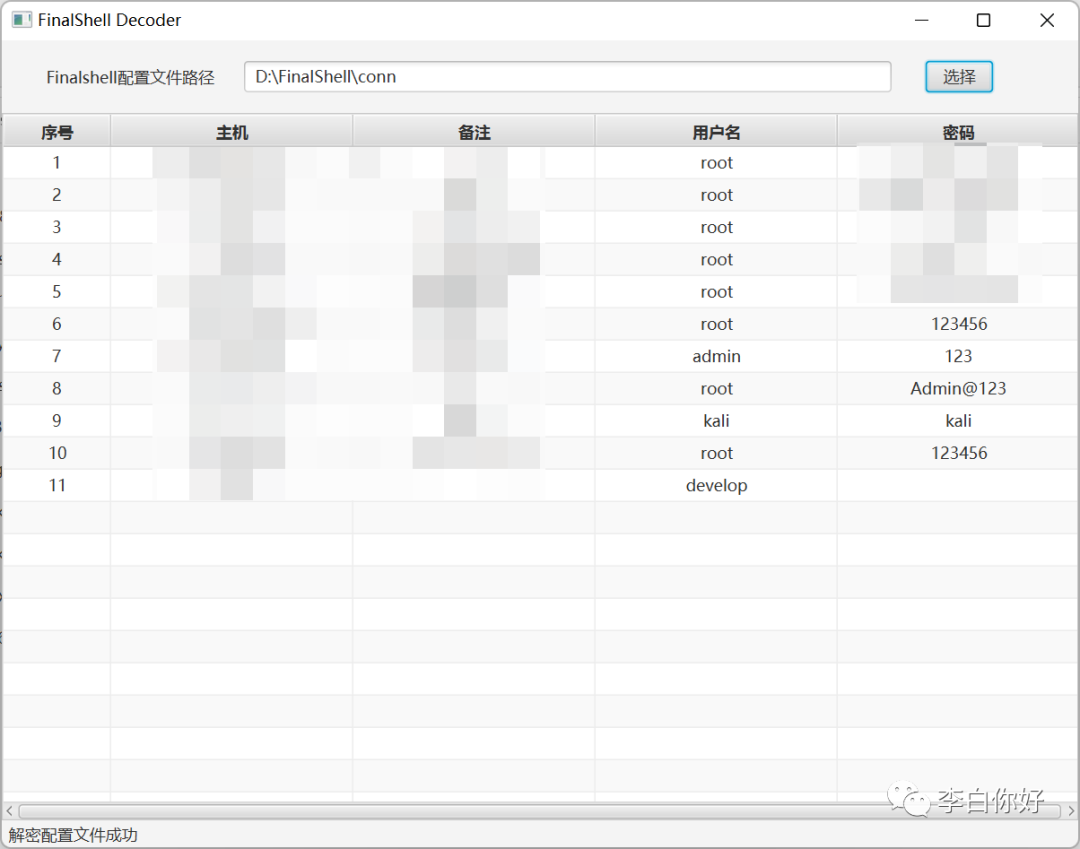Select row number 3 index cell
Viewport: 1080px width, 849px height.
[56, 227]
